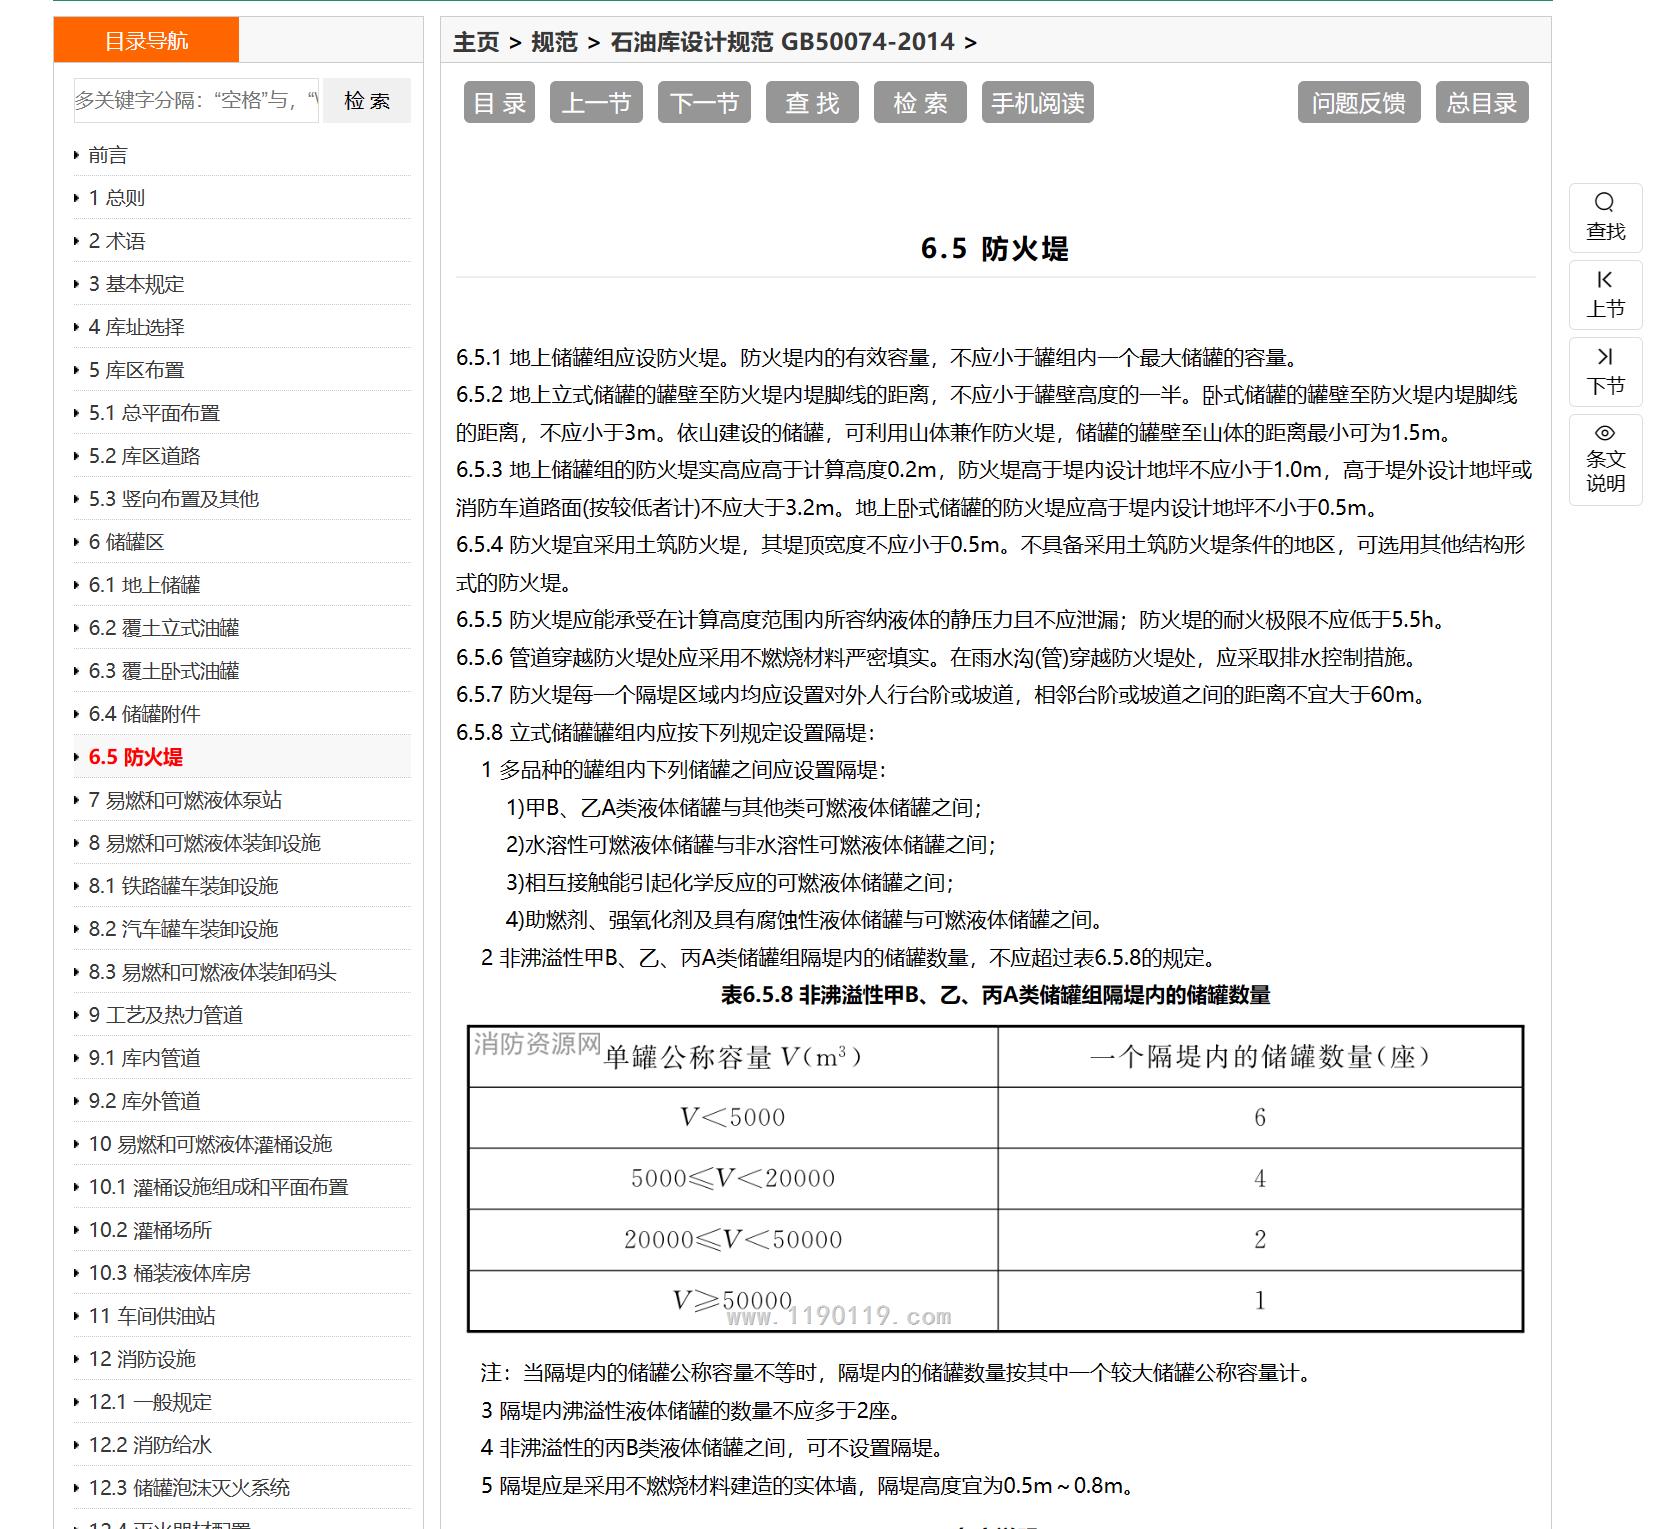
Task: Open 前言 in the navigation tree
Action: [108, 155]
